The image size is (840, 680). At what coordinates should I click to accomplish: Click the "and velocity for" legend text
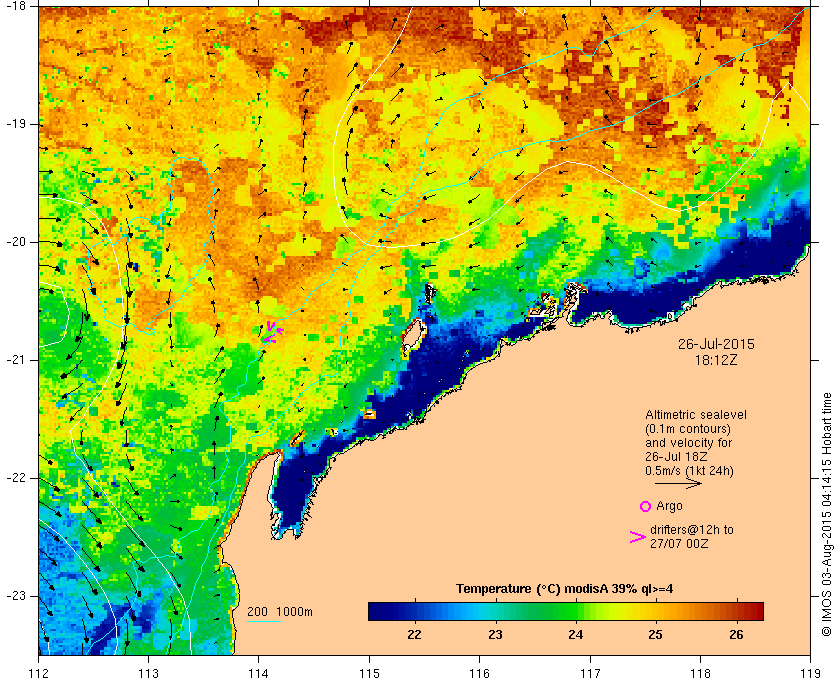(x=688, y=443)
